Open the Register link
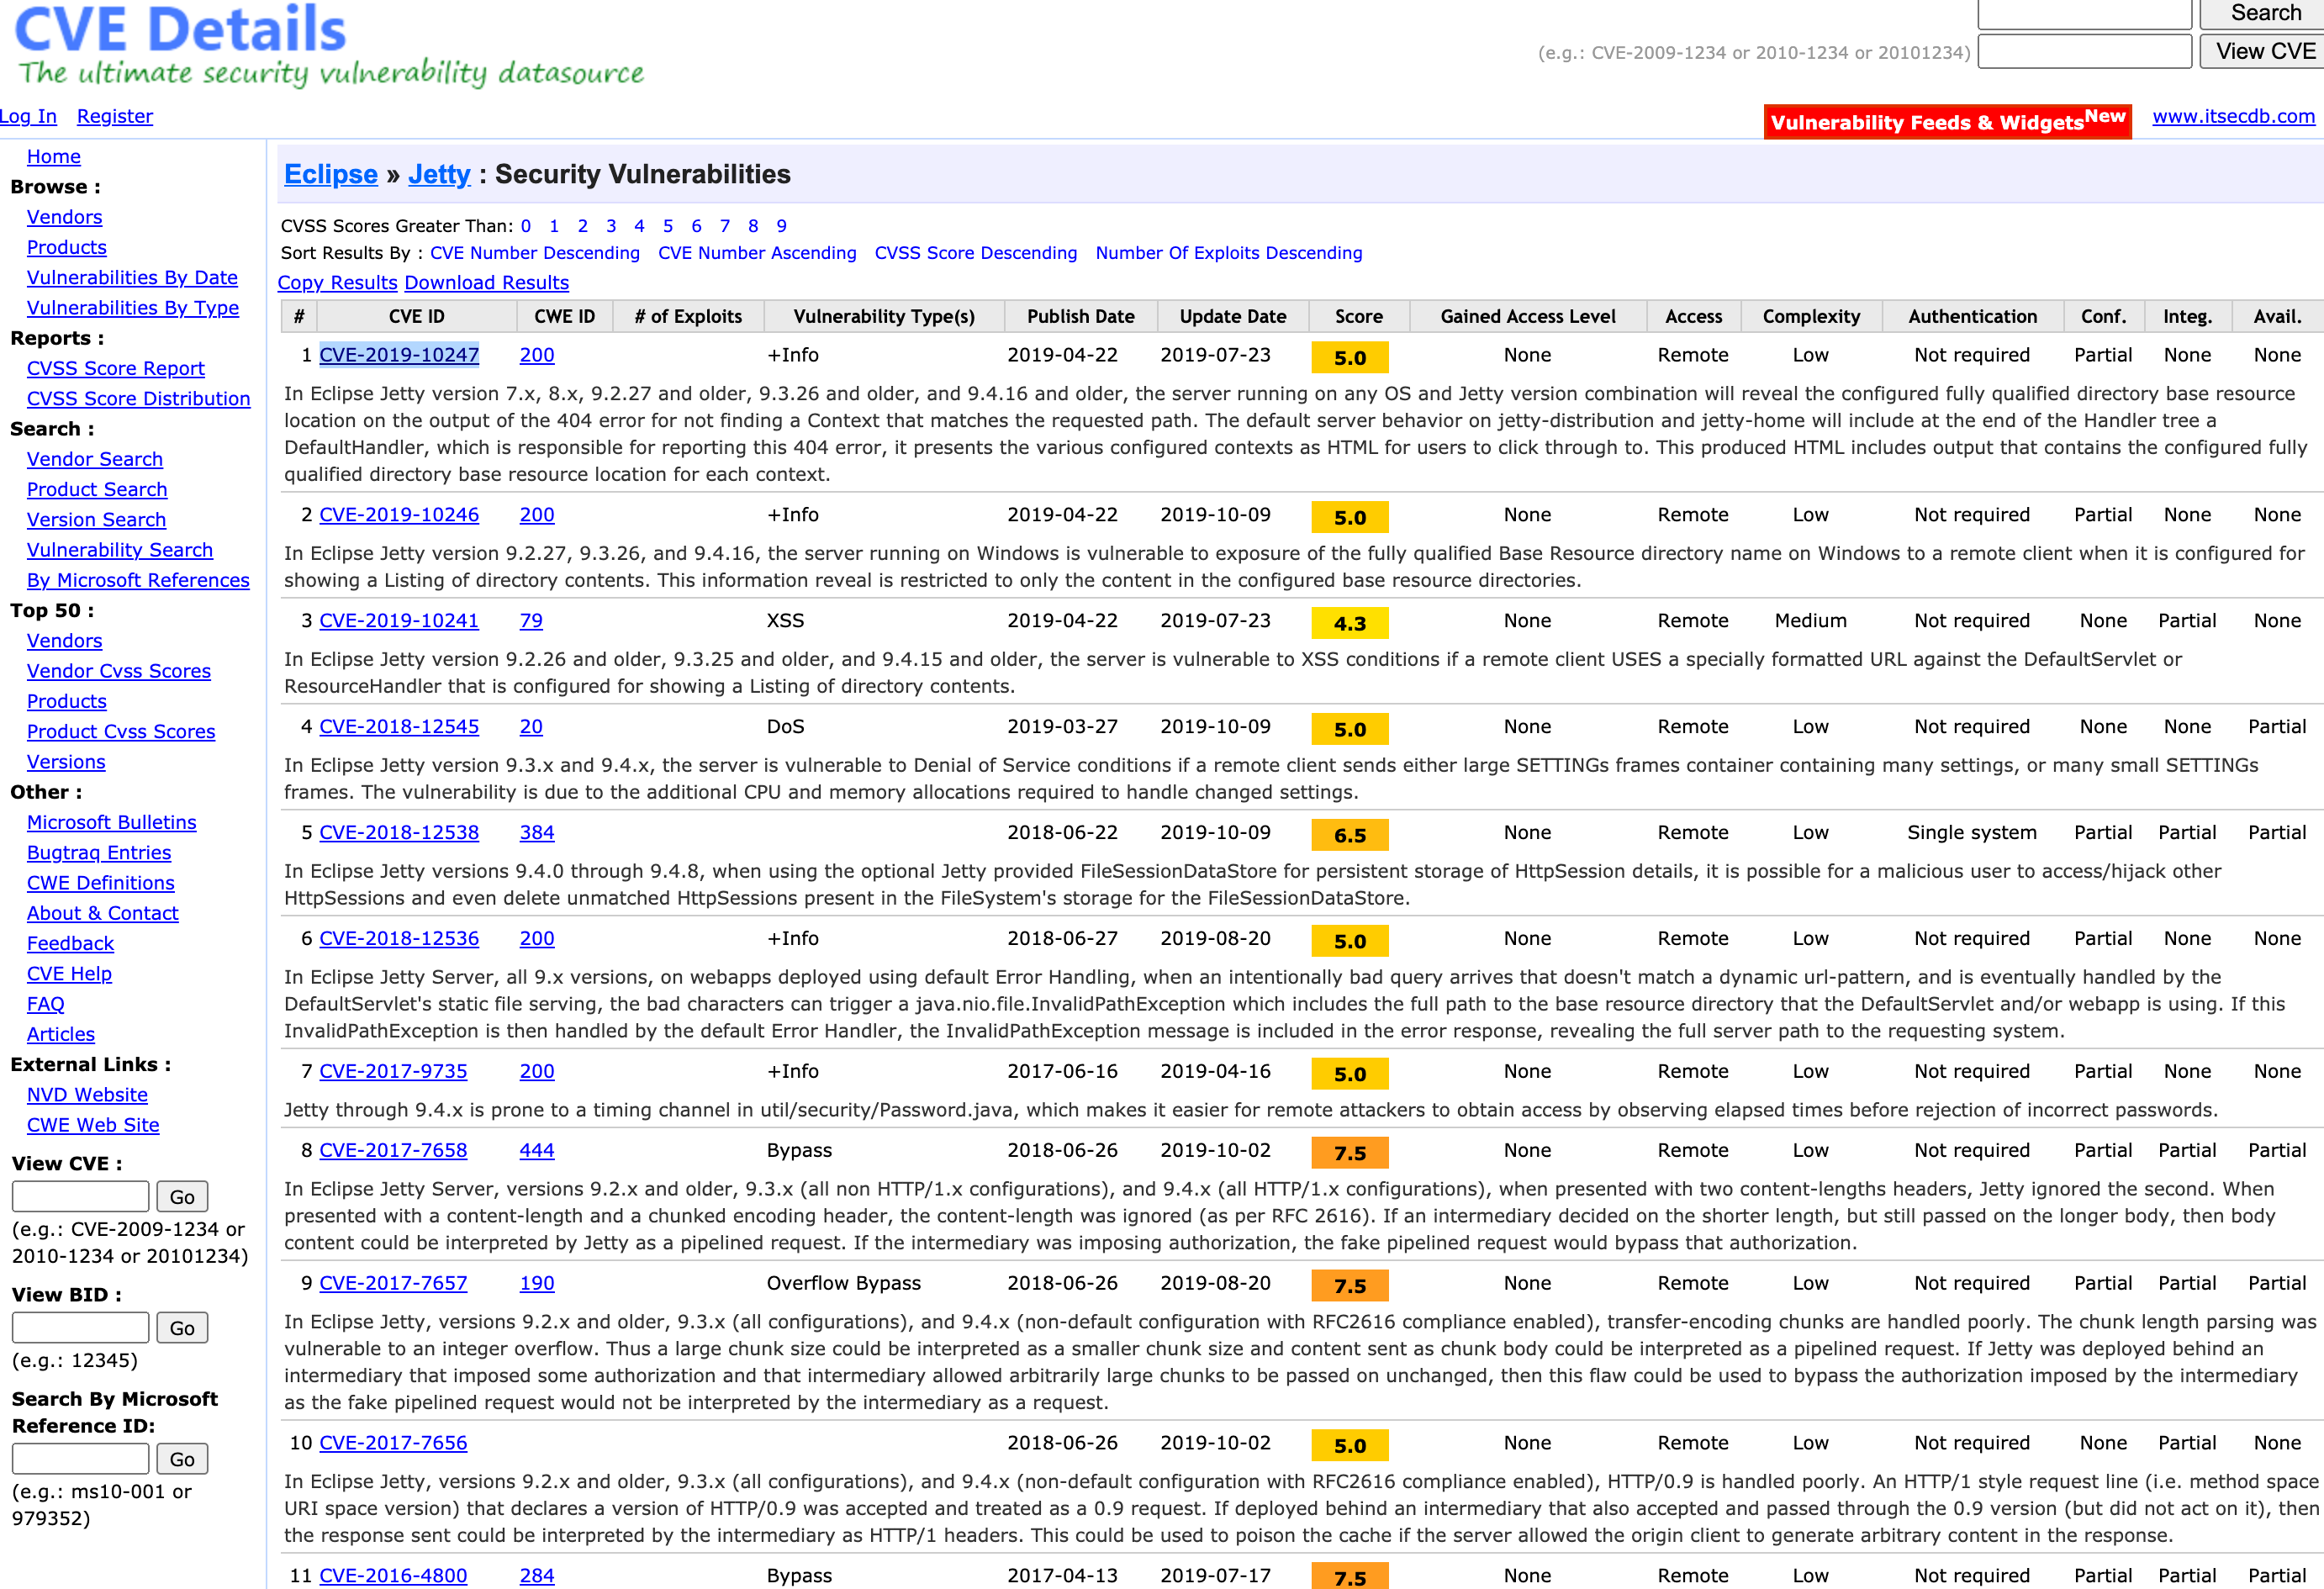This screenshot has width=2324, height=1589. point(115,116)
